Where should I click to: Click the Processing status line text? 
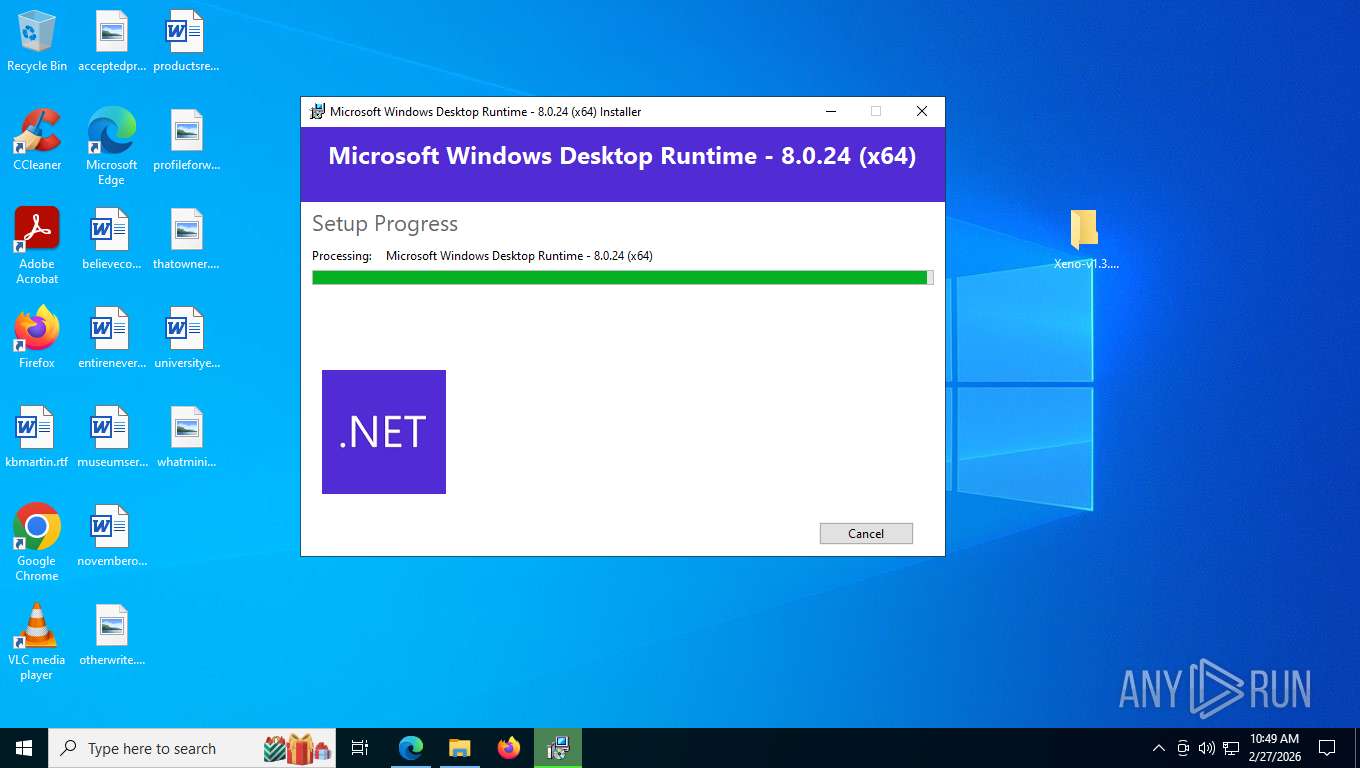click(x=482, y=256)
